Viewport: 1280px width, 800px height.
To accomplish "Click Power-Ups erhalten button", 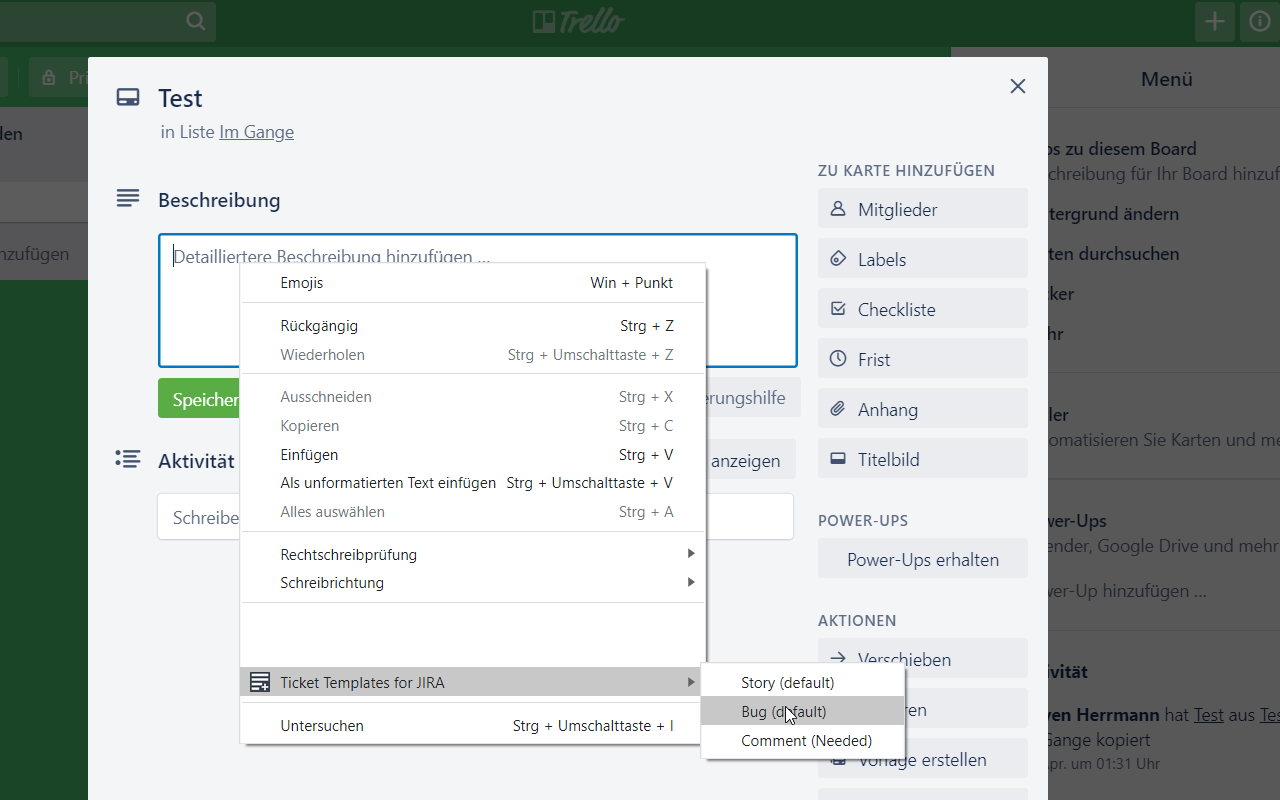I will click(x=922, y=559).
